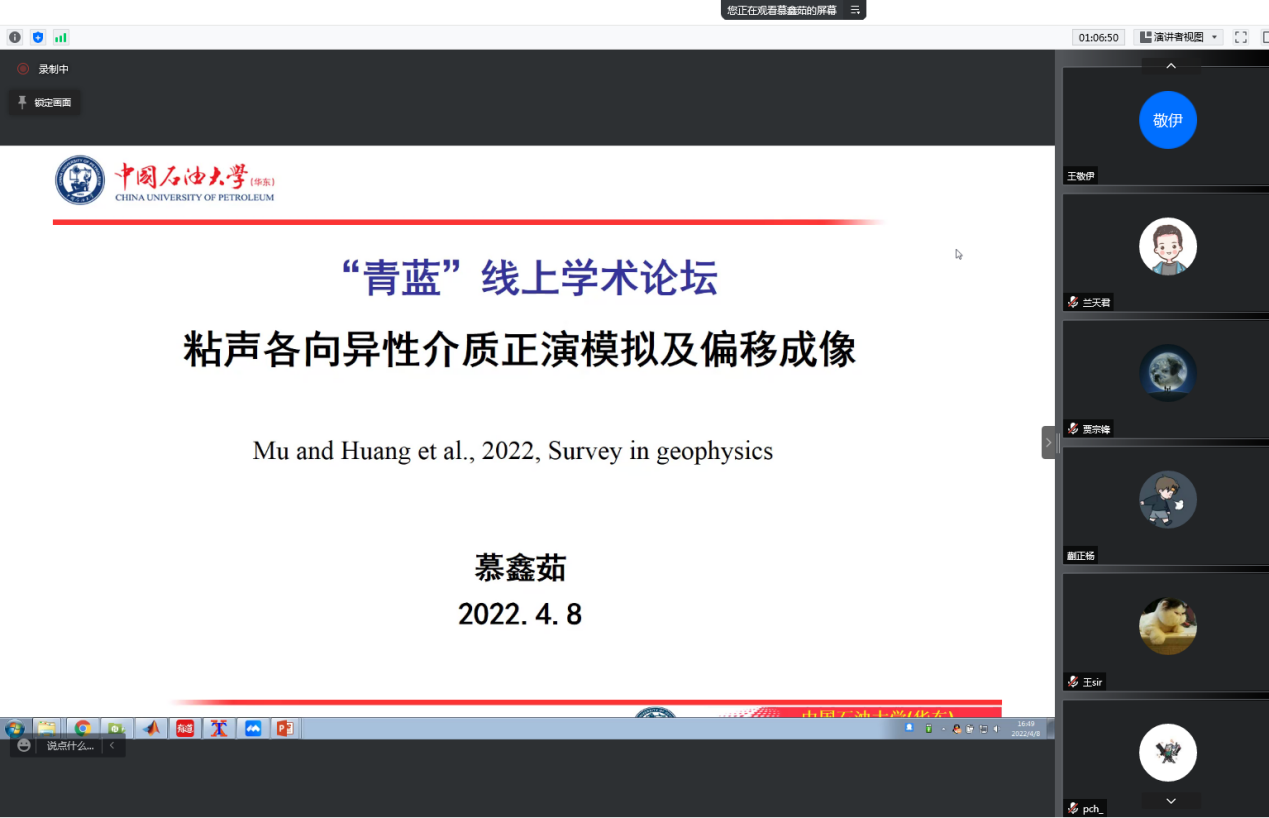Image resolution: width=1269 pixels, height=818 pixels.
Task: Click 王敬伊's blue avatar
Action: tap(1167, 120)
